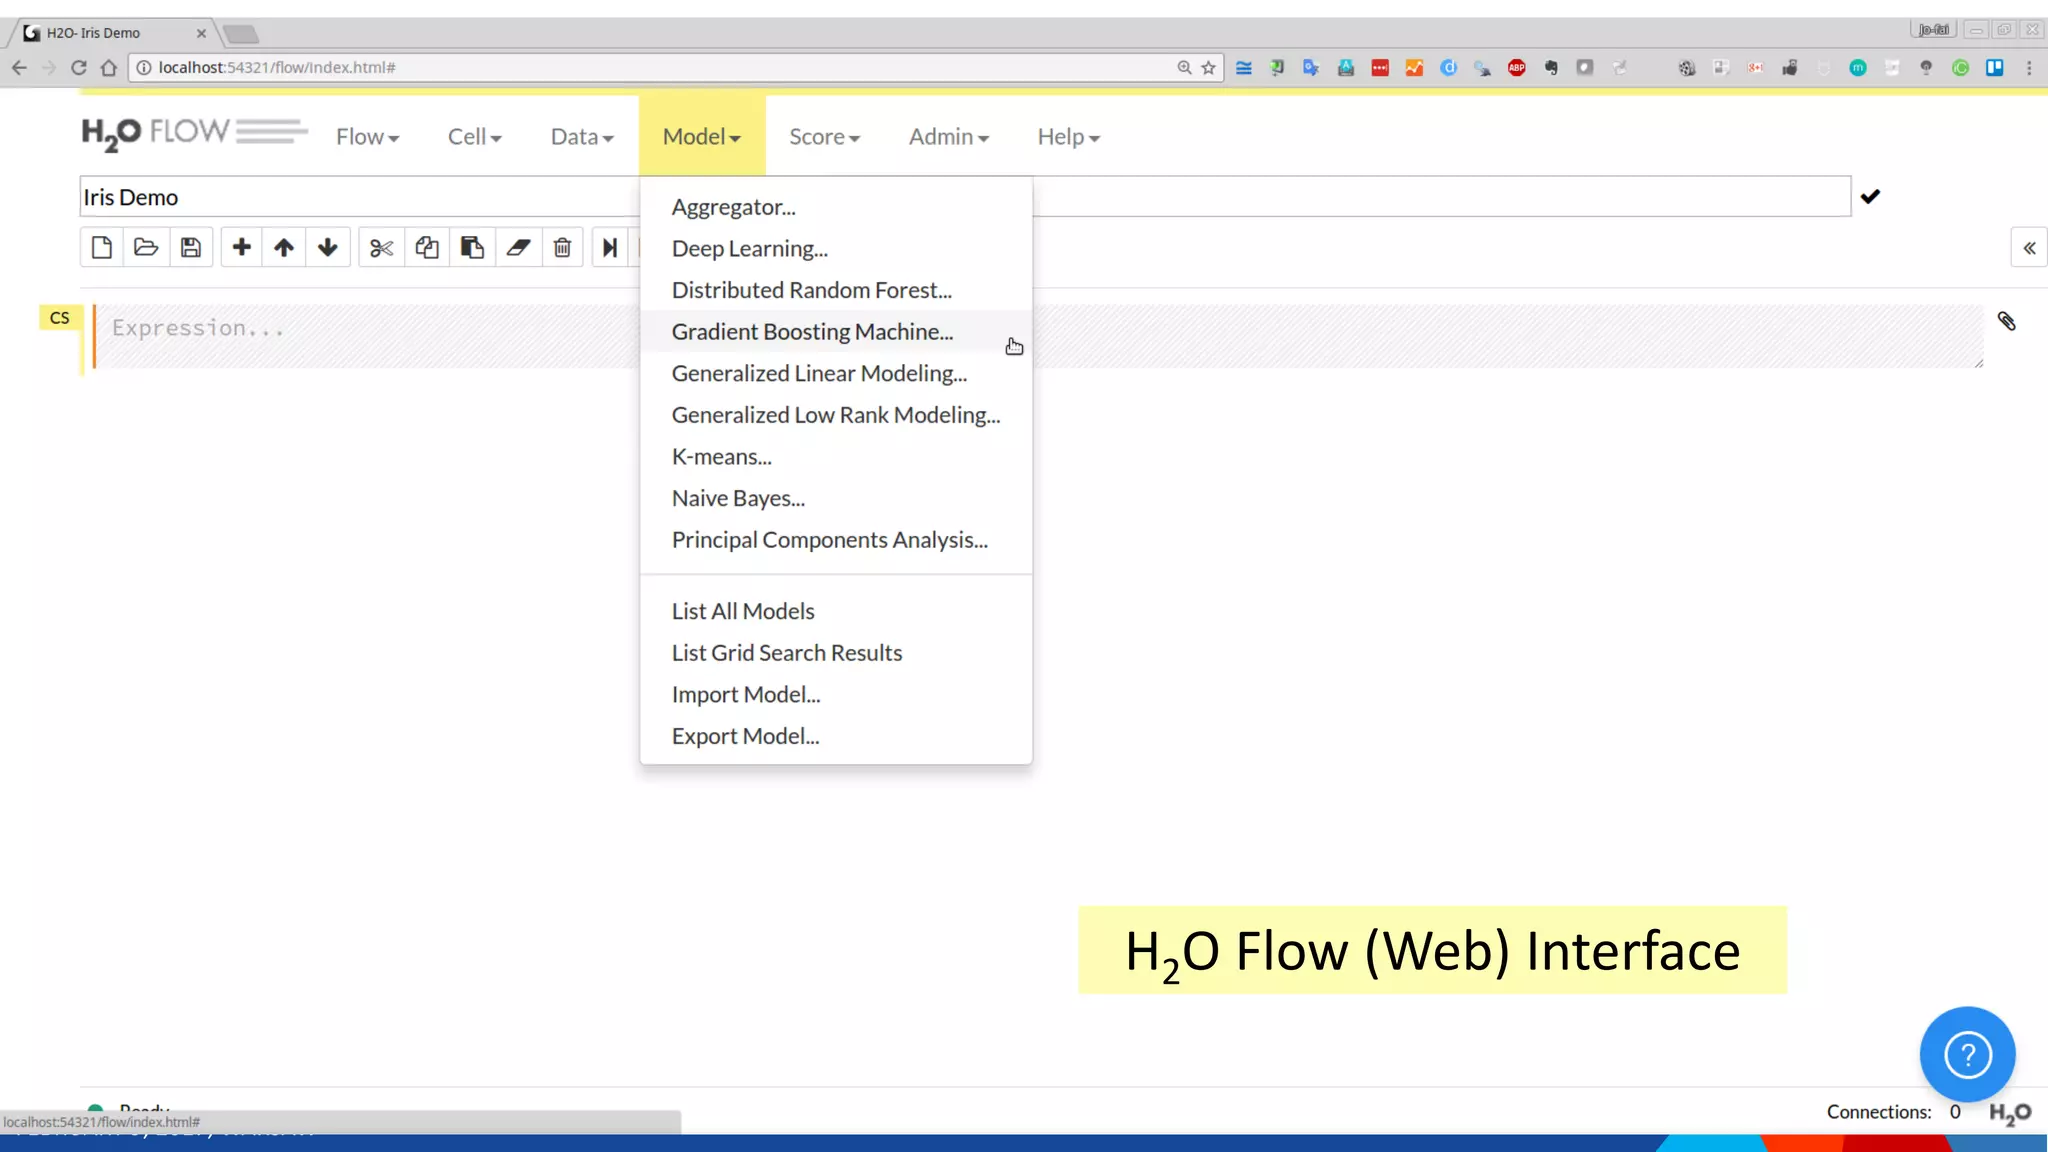Click the H2O logo in the status bar
The width and height of the screenshot is (2048, 1152).
point(2010,1113)
